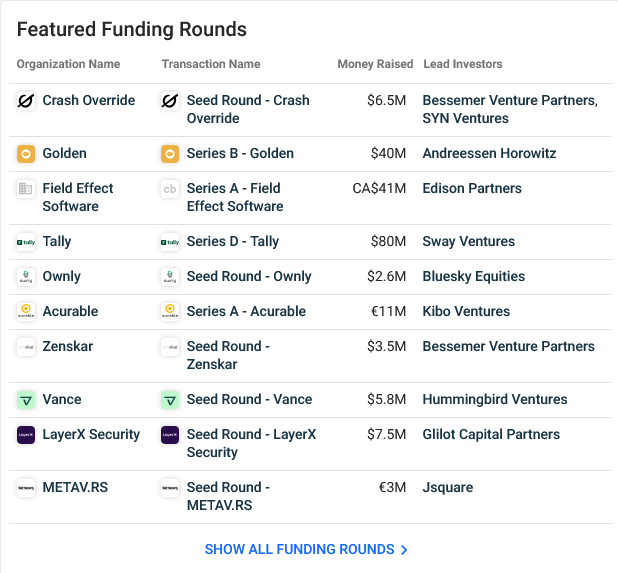Click LayerX logo beside Seed Round transaction
This screenshot has width=618, height=573.
(170, 435)
